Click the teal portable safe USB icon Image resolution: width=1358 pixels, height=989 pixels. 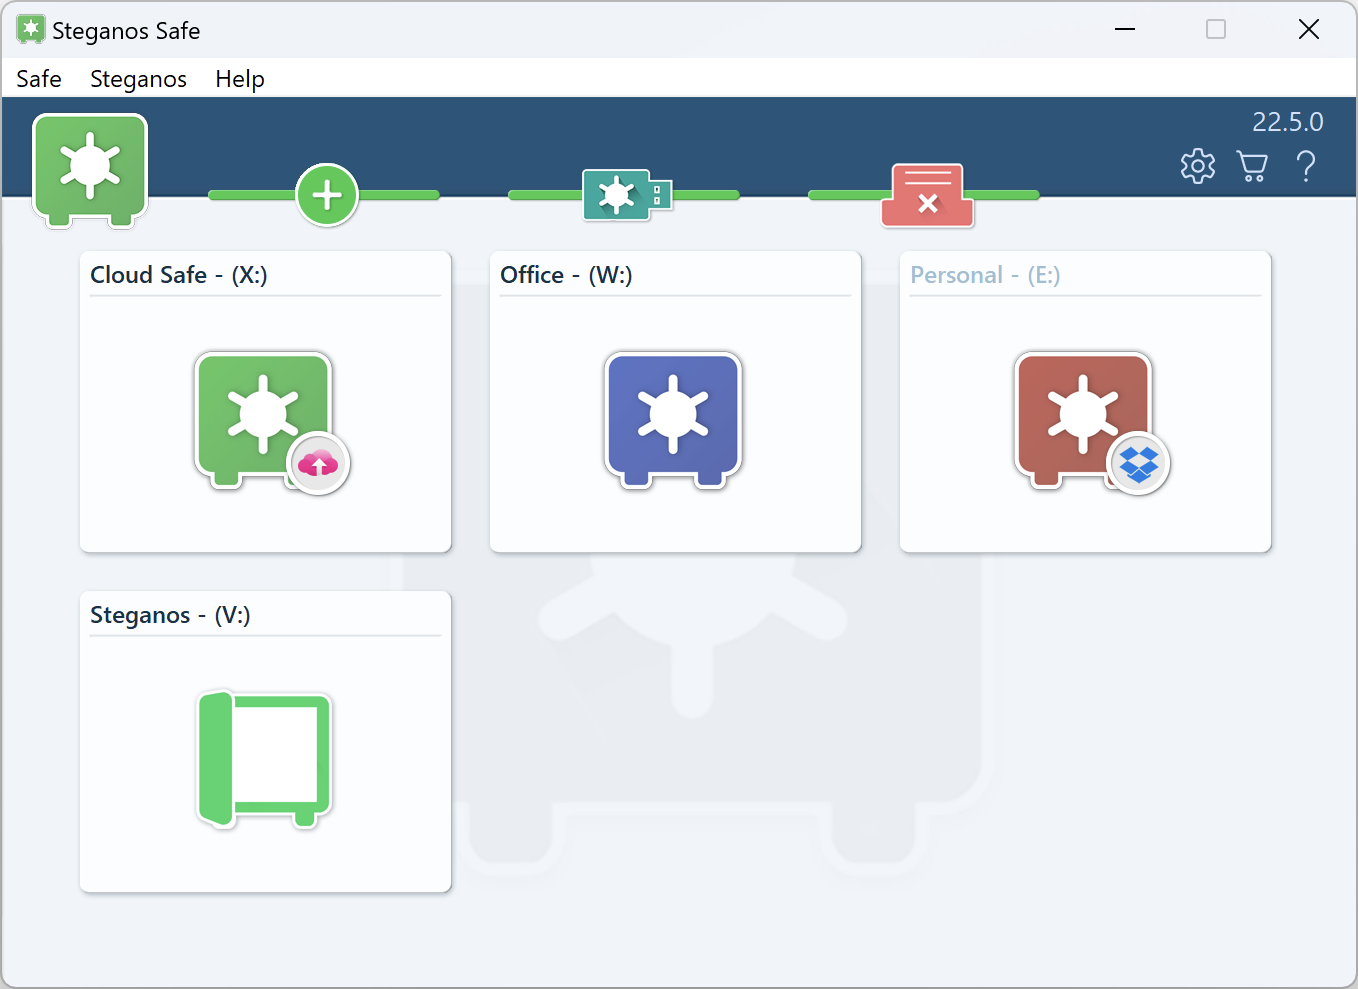pos(626,195)
